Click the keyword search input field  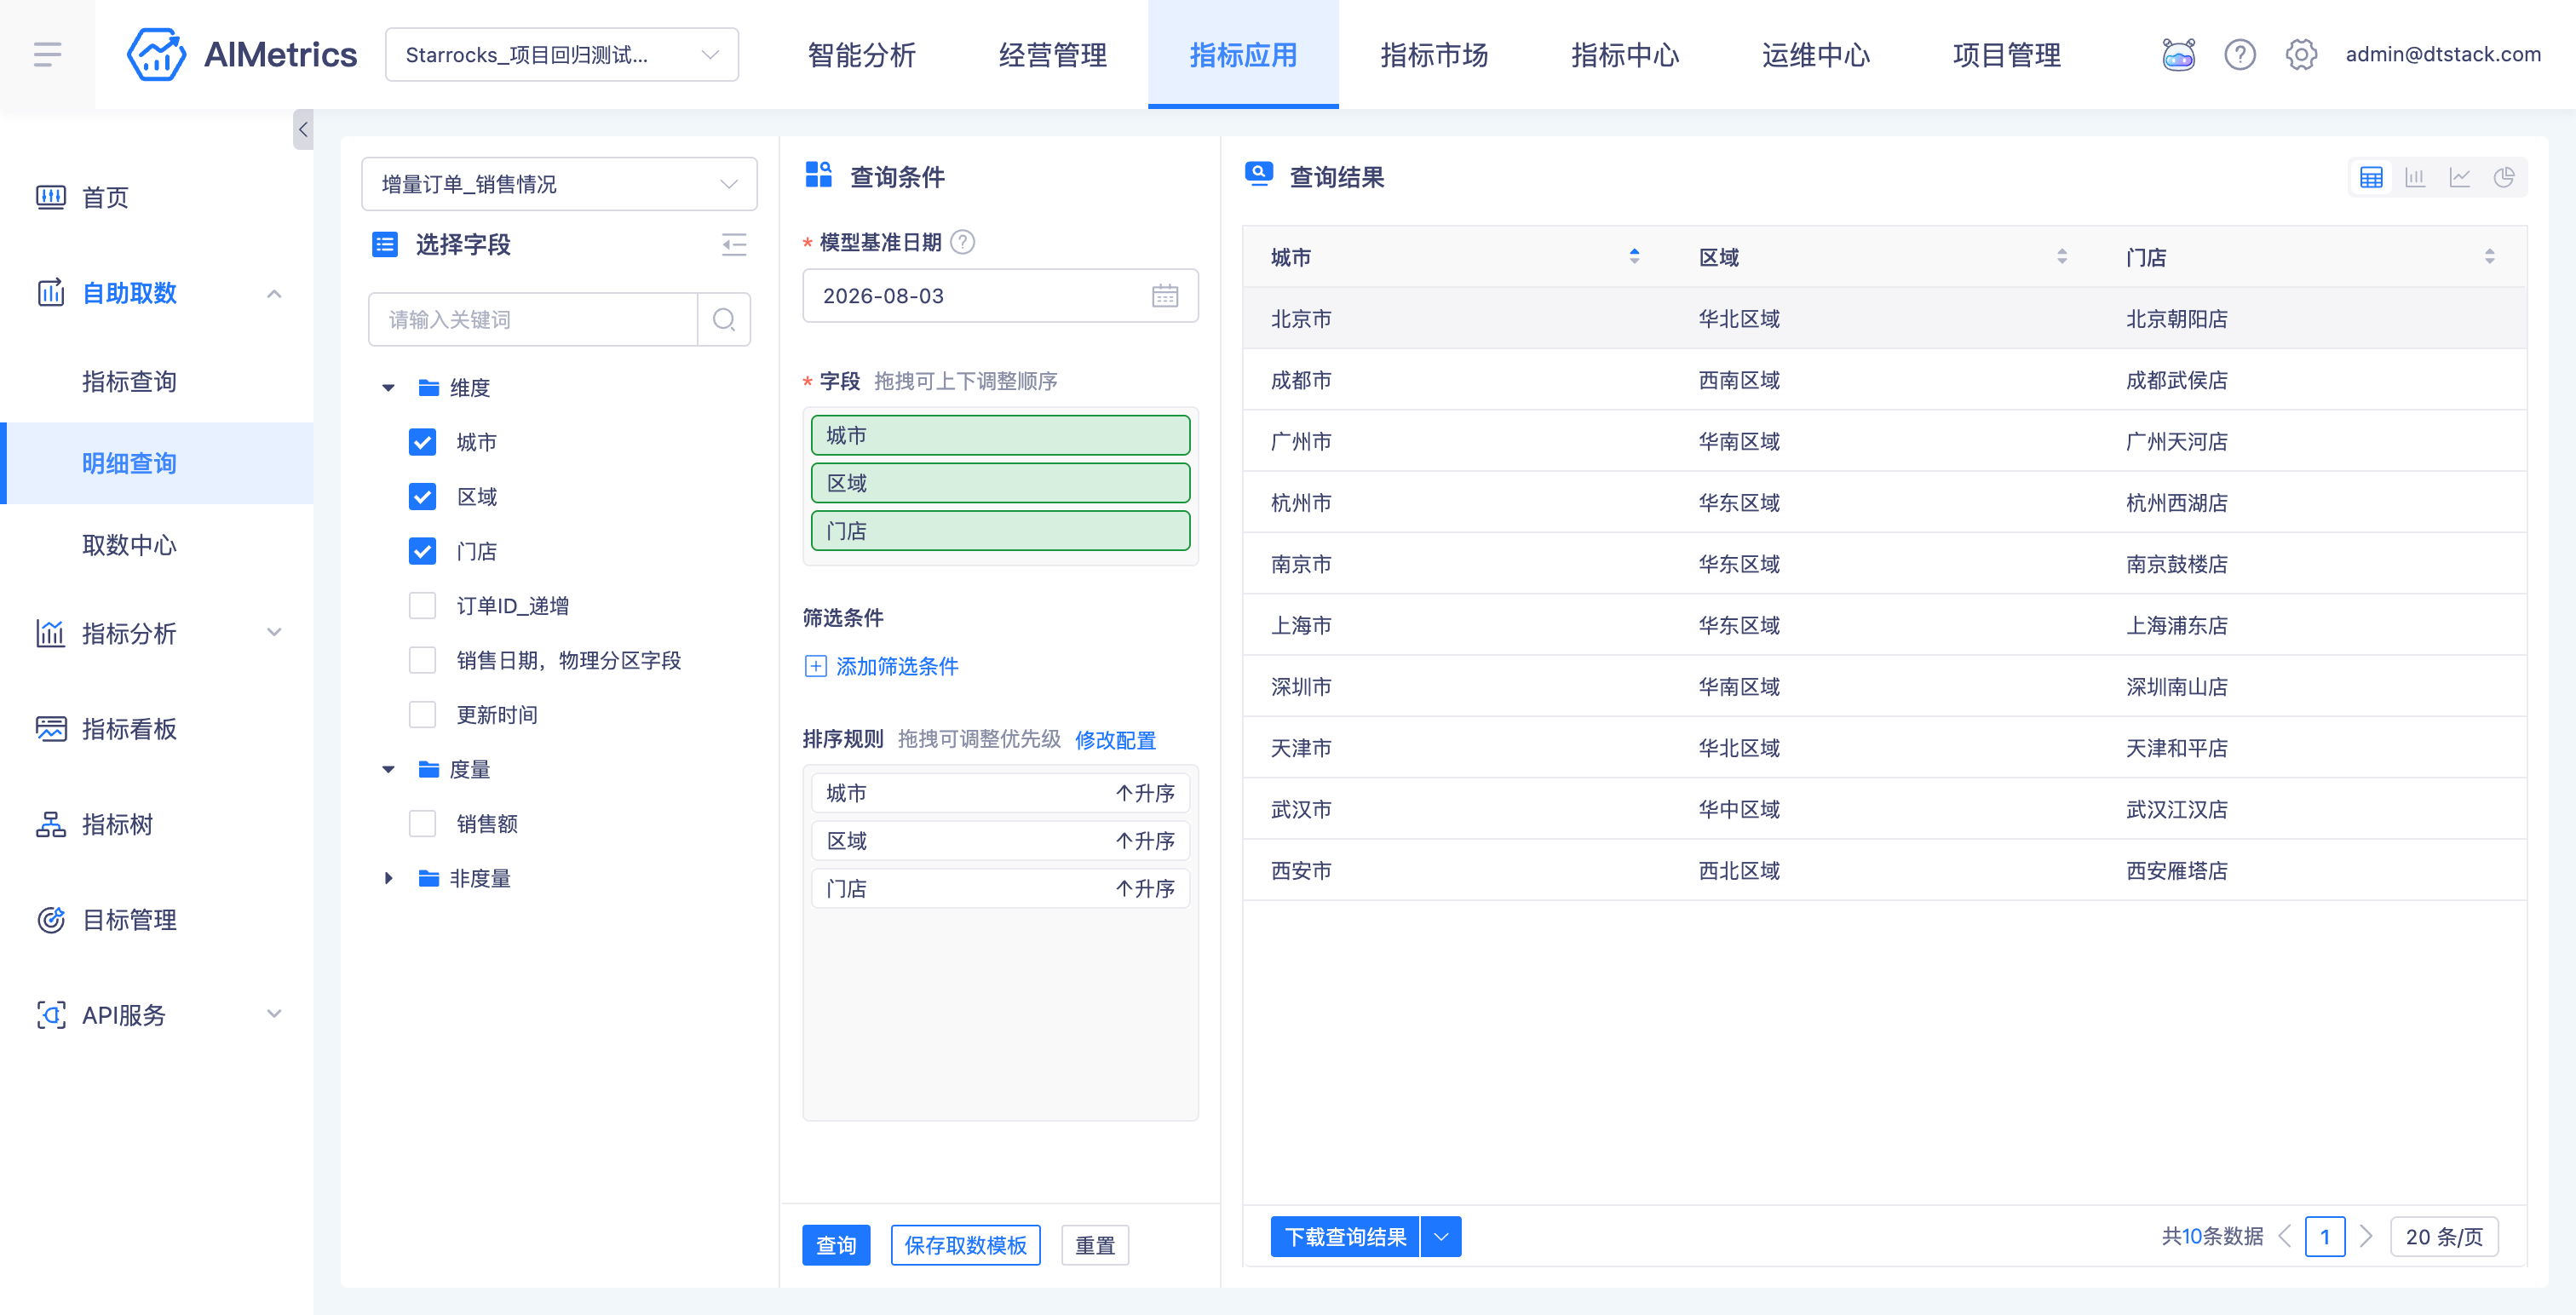click(533, 319)
